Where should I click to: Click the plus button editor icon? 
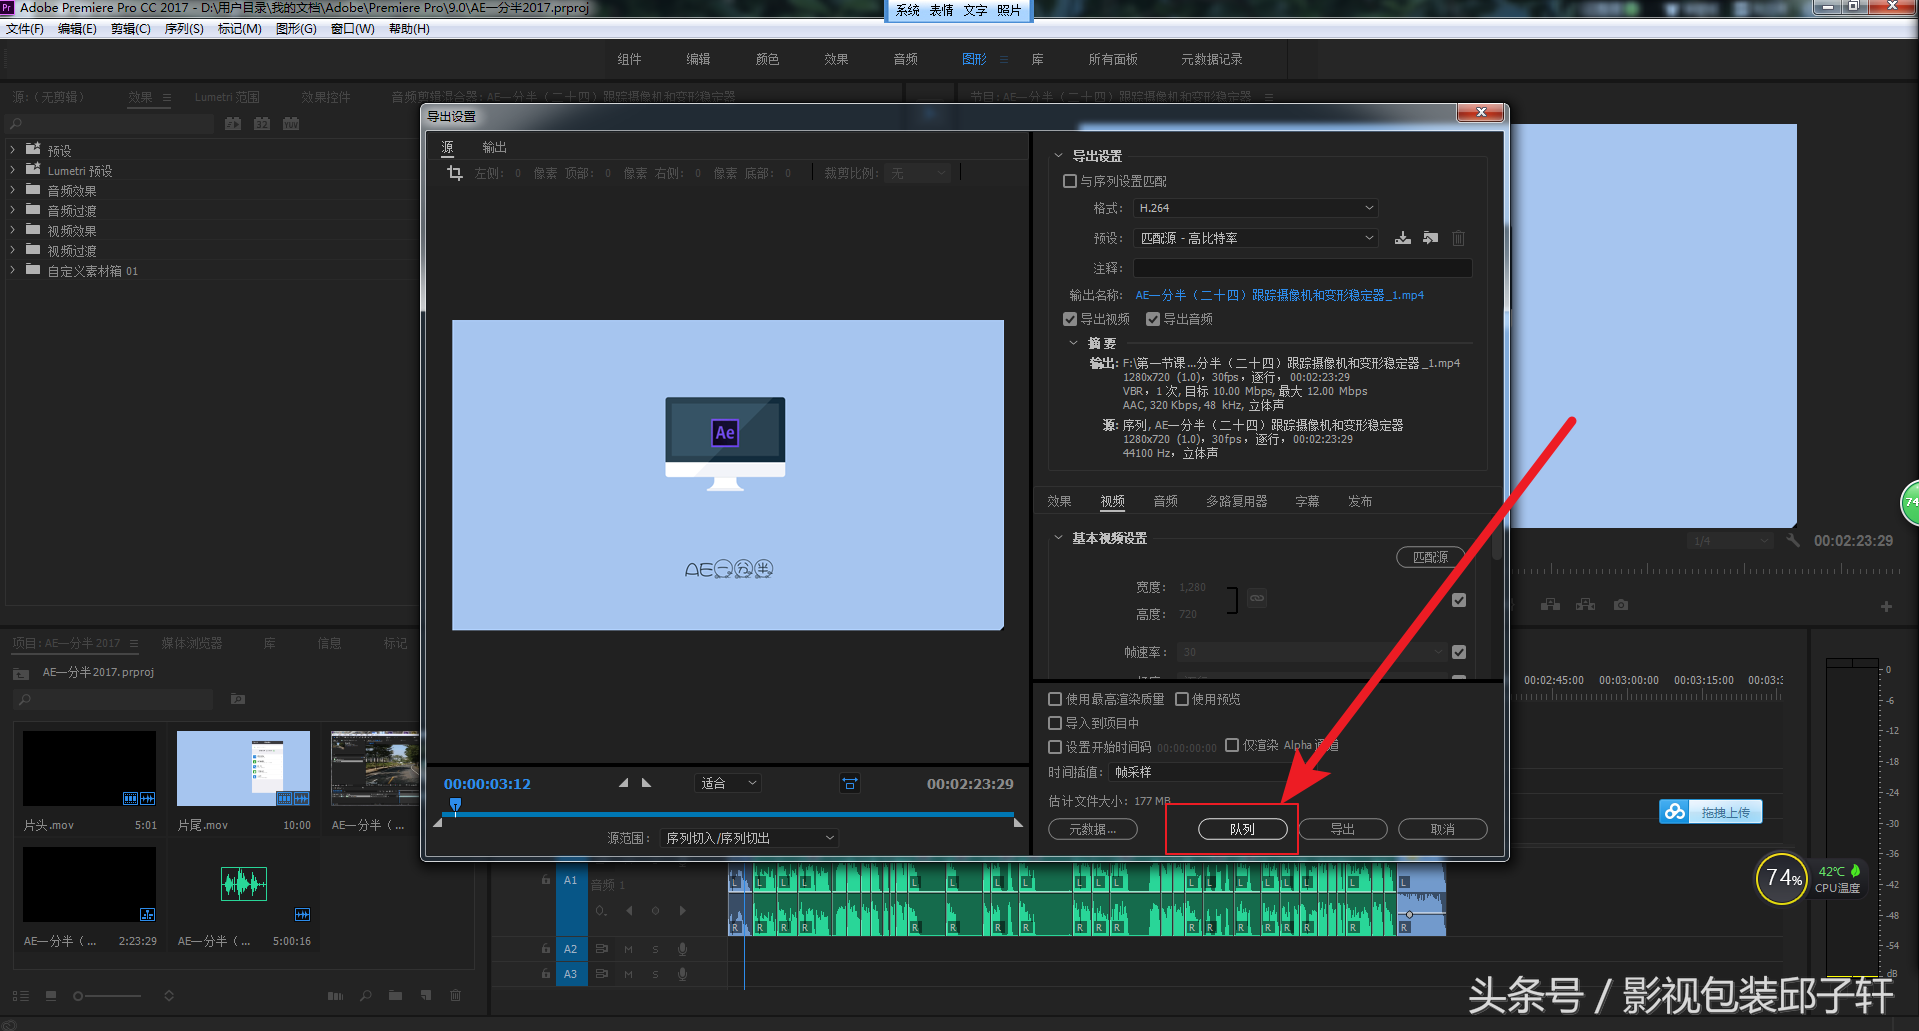point(1886,606)
